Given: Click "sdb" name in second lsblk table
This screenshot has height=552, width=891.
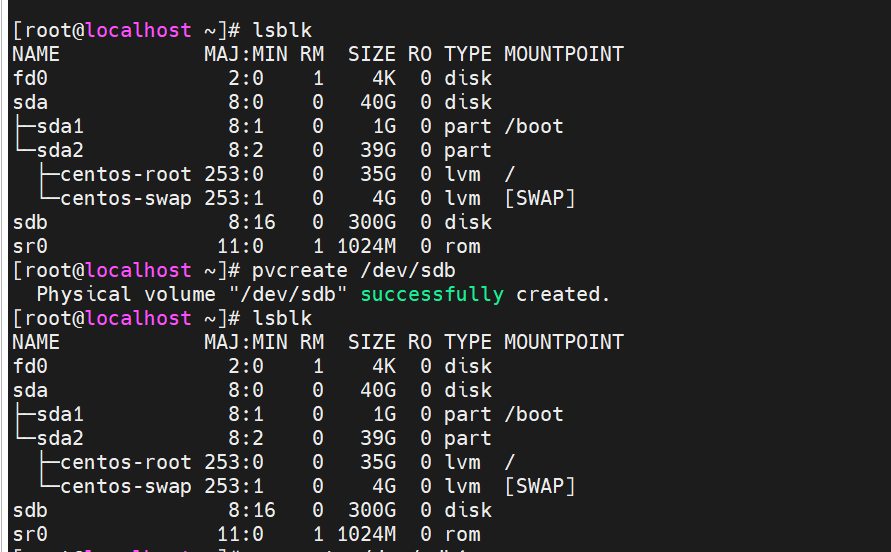Looking at the screenshot, I should (30, 511).
